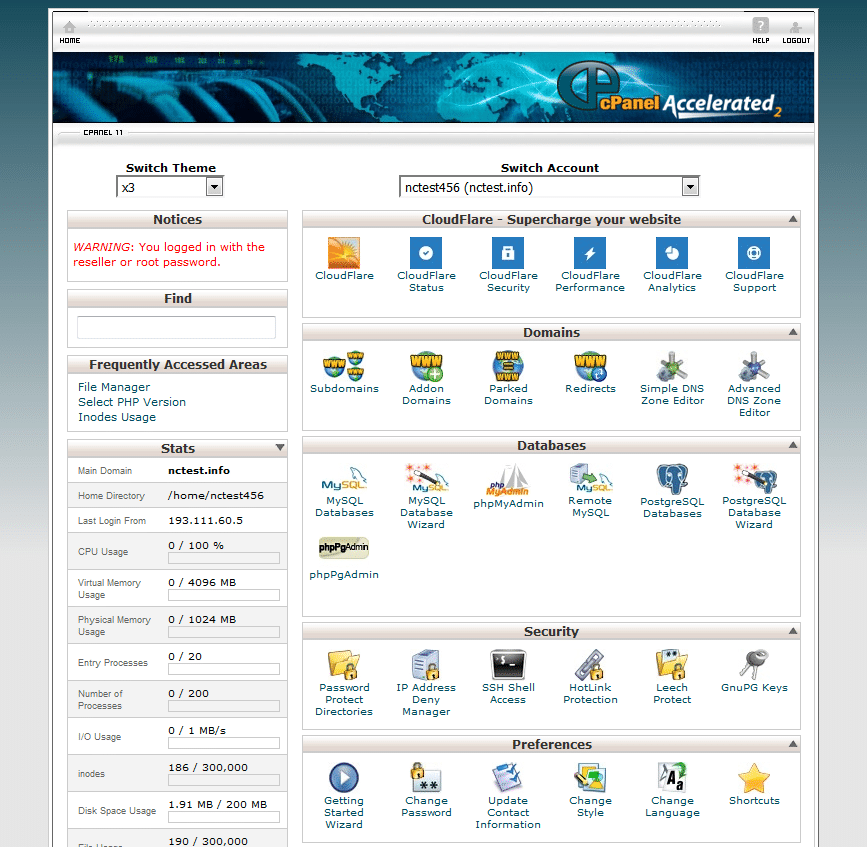Collapse the Preferences section
This screenshot has width=867, height=847.
(x=793, y=744)
